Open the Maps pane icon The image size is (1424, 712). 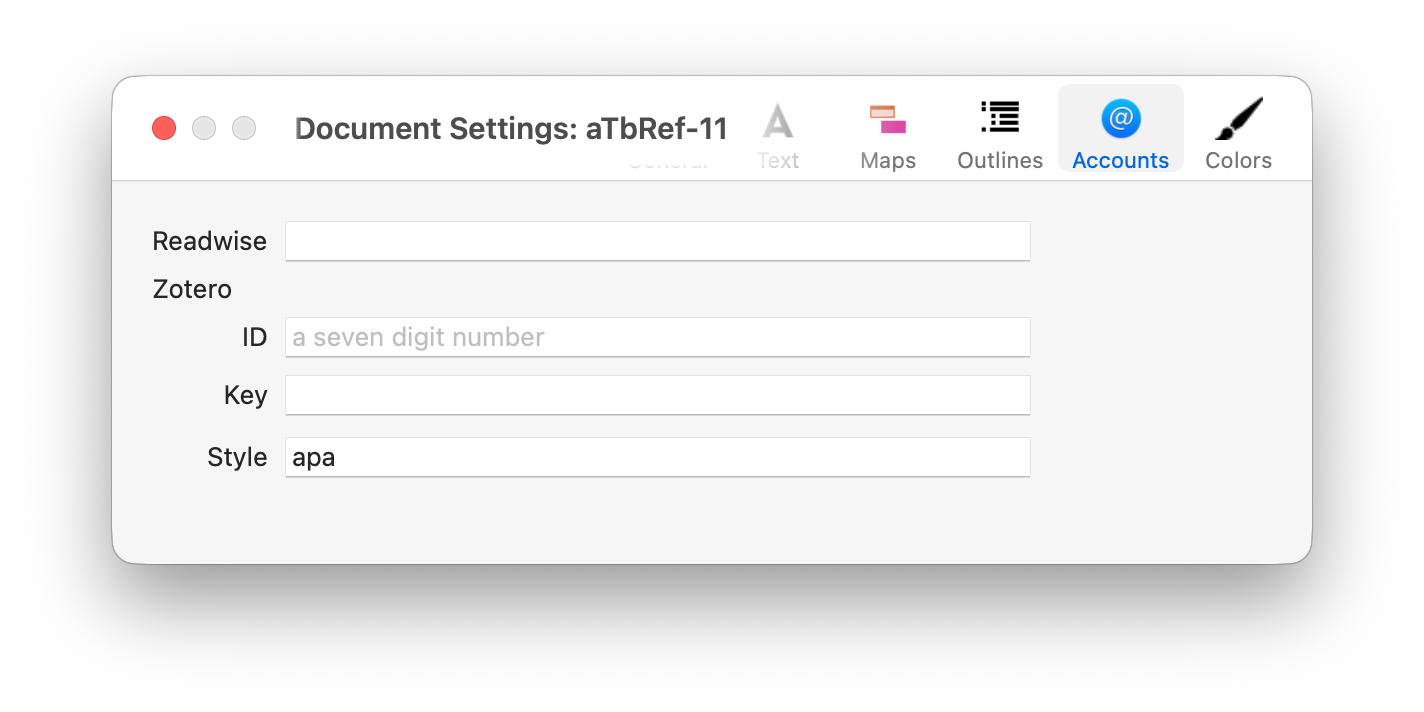pyautogui.click(x=887, y=120)
